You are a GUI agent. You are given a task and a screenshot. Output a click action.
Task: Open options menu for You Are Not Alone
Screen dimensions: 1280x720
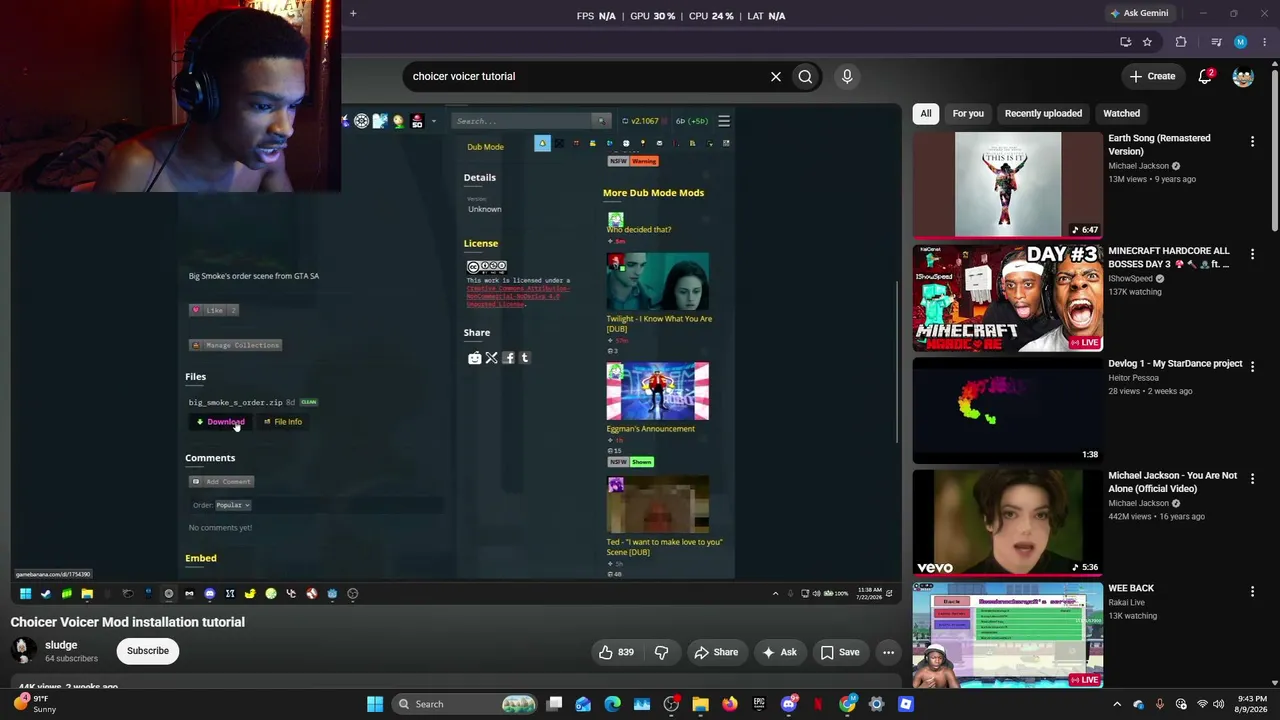coord(1252,479)
